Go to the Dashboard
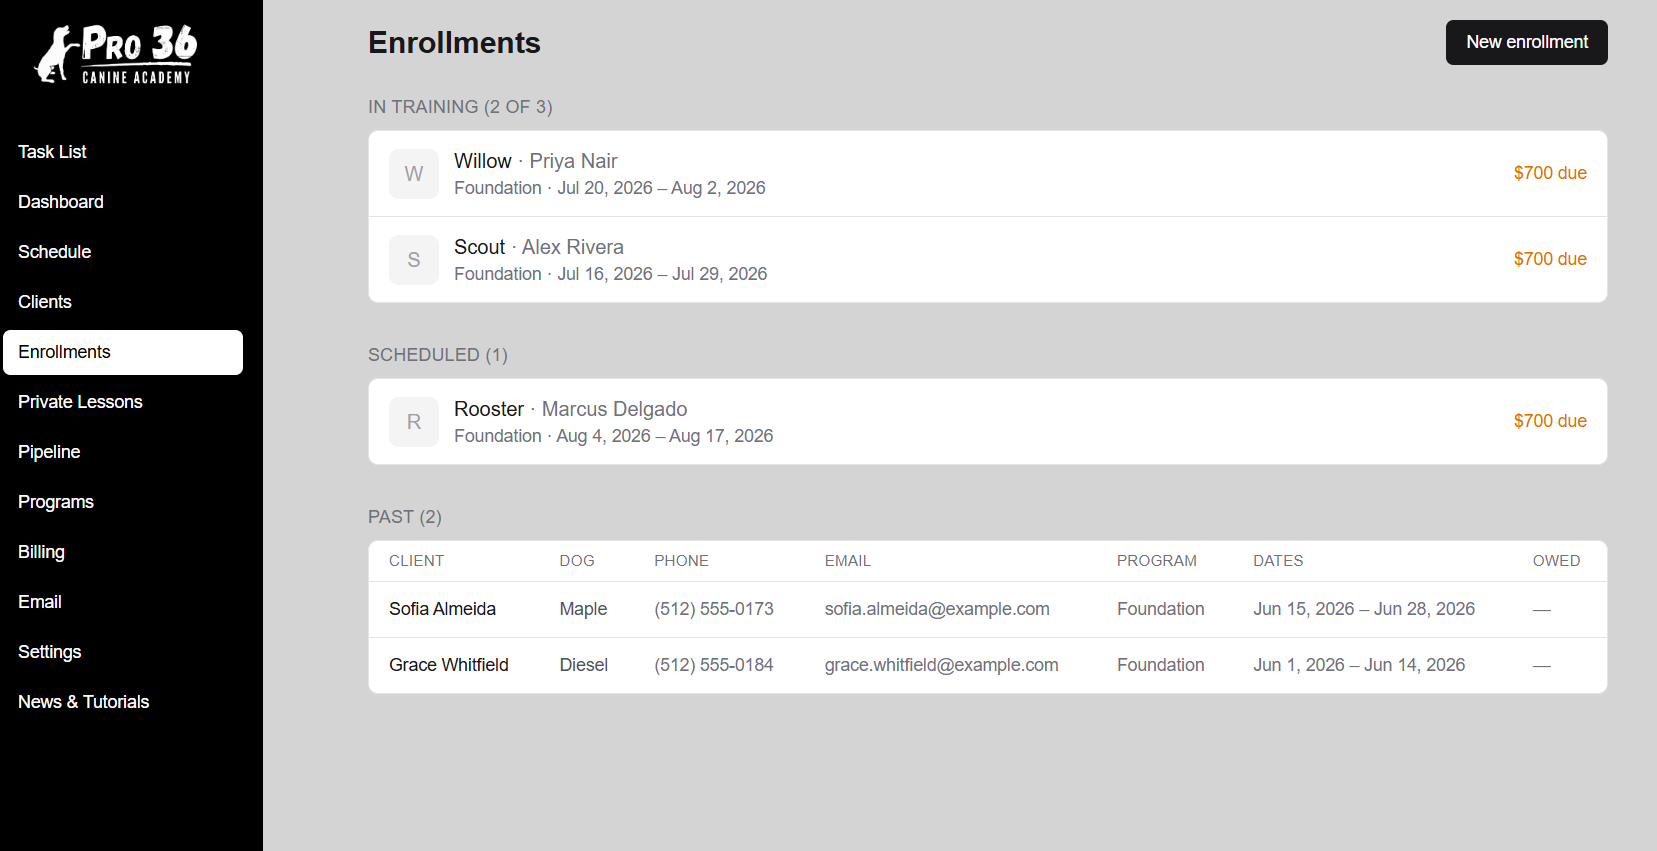Screen dimensions: 1657x851 pyautogui.click(x=123, y=202)
